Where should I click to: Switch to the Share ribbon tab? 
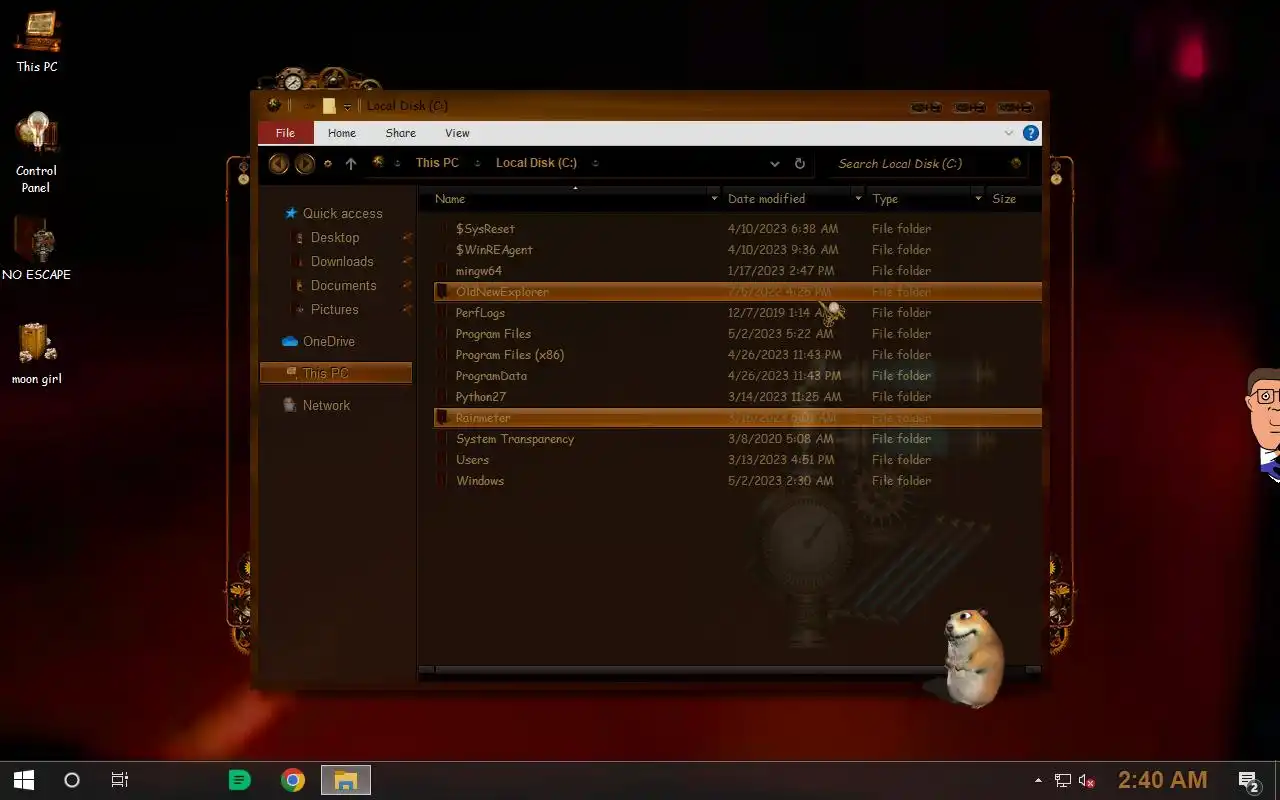[x=401, y=133]
